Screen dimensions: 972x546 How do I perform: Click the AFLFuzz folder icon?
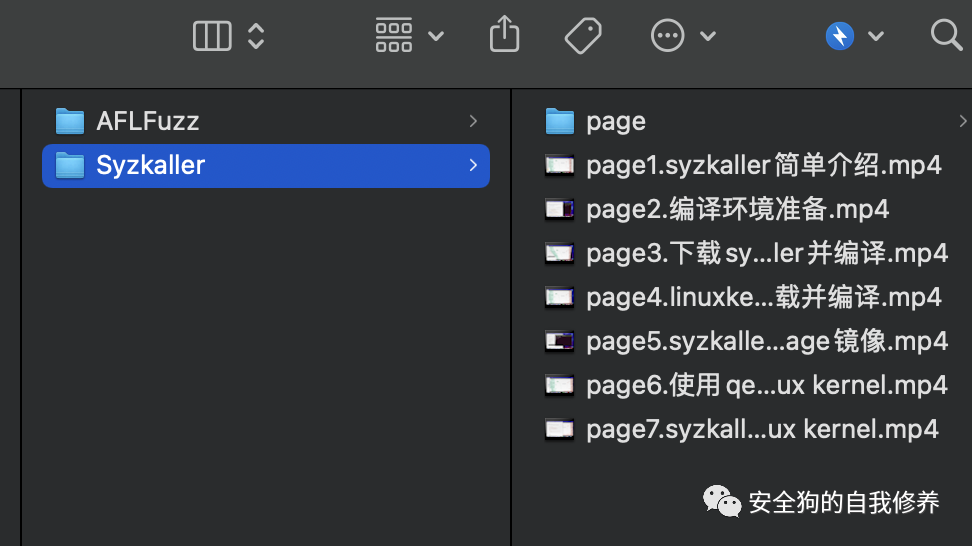click(70, 121)
